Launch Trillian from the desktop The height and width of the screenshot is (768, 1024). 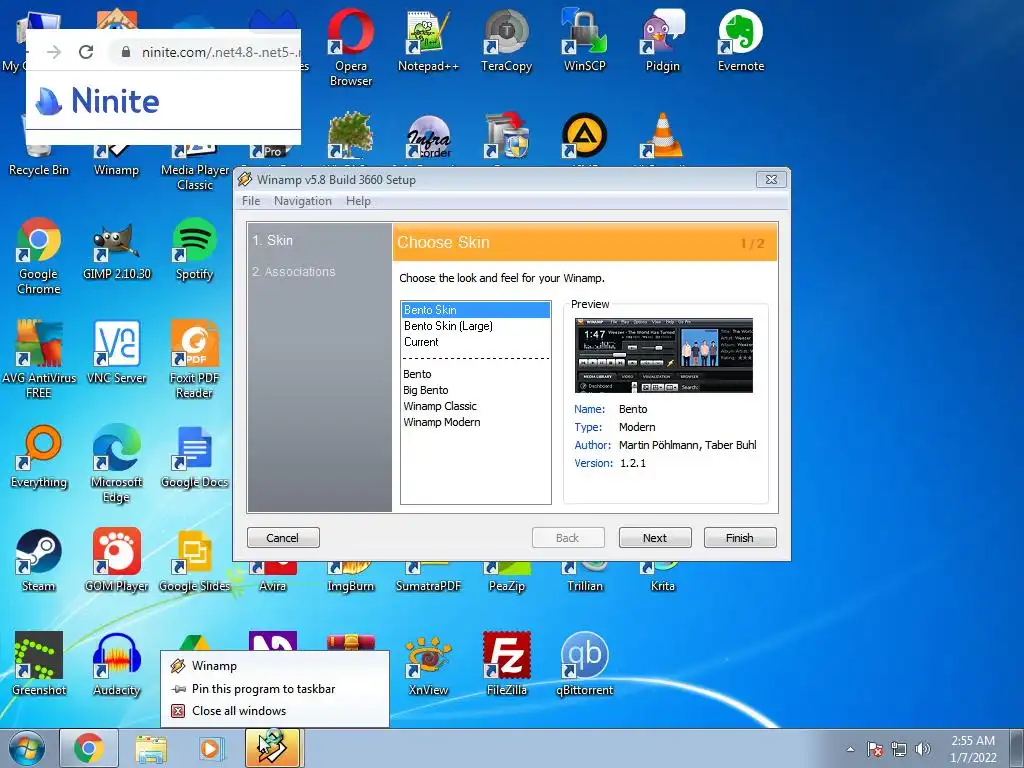tap(584, 579)
